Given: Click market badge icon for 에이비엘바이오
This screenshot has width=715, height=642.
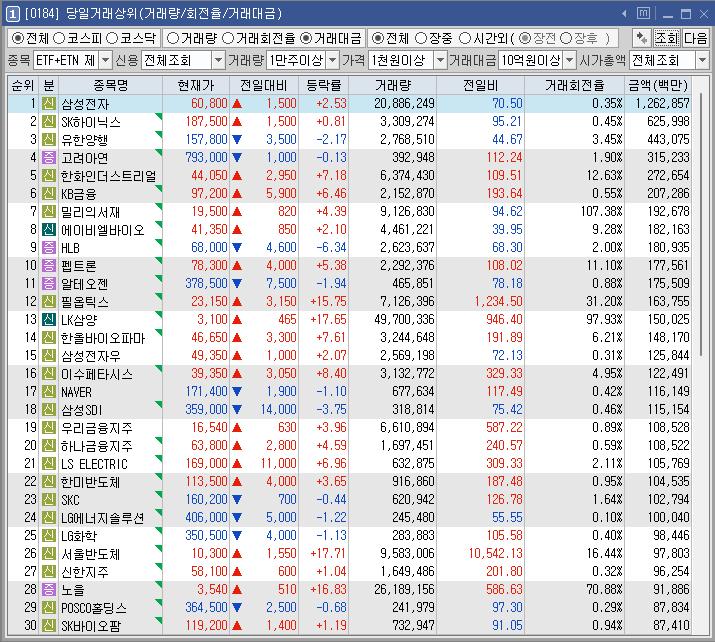Looking at the screenshot, I should pos(49,229).
